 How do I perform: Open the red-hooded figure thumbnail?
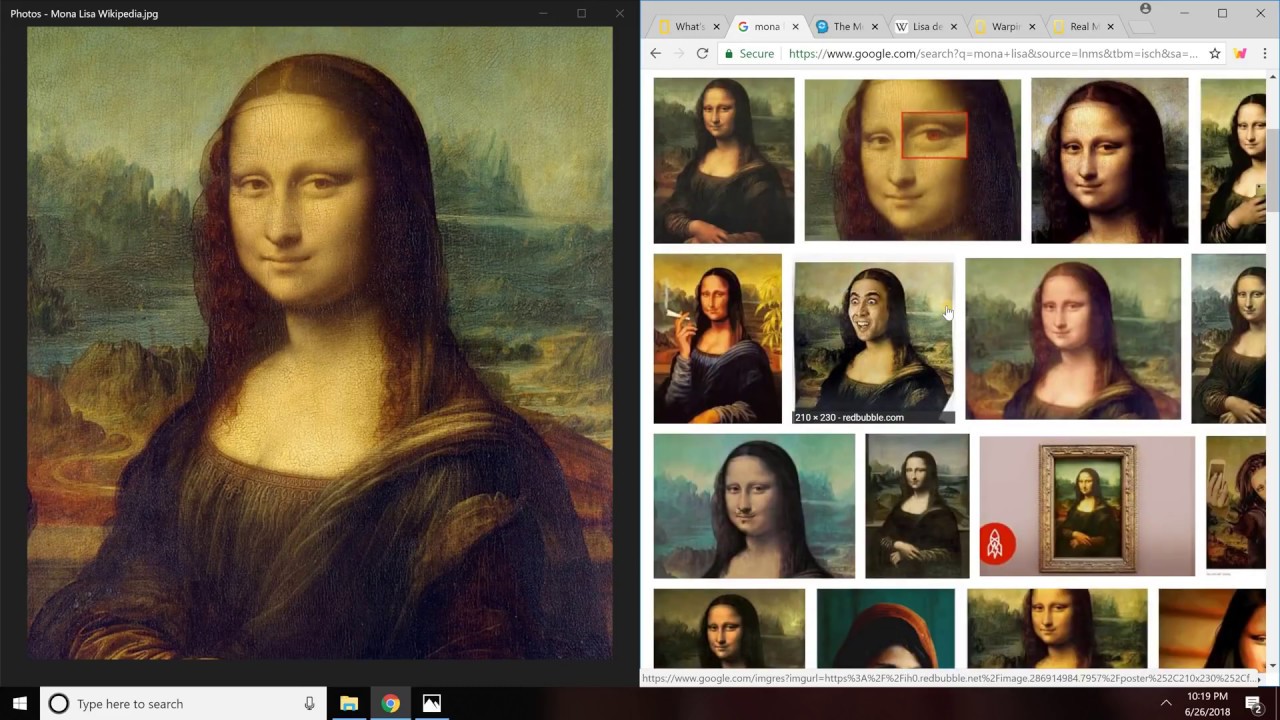pos(886,628)
